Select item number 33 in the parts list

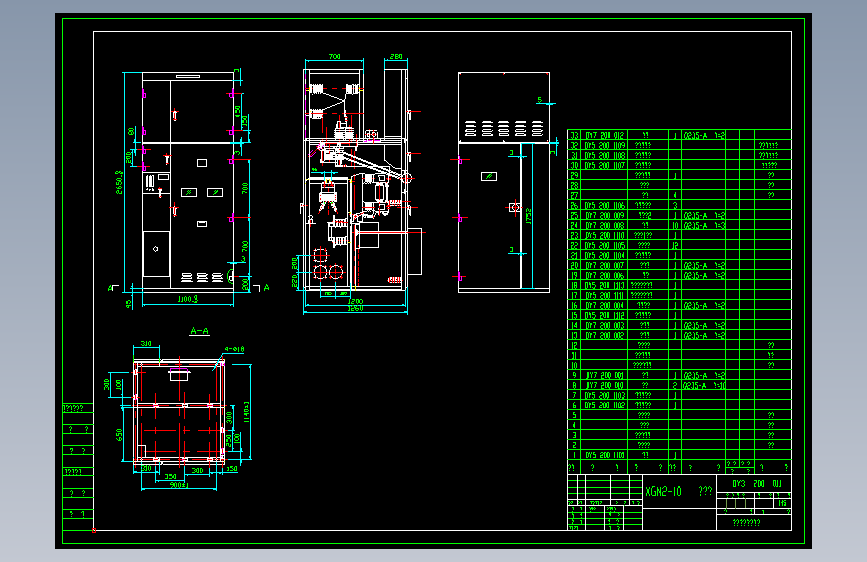574,135
